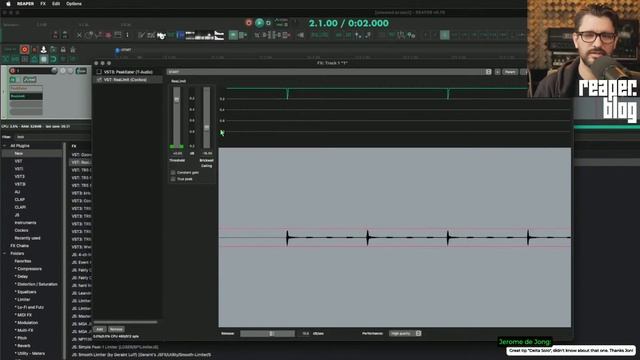The width and height of the screenshot is (640, 360).
Task: Click the download-arrow toolbar icon
Action: [x=44, y=49]
